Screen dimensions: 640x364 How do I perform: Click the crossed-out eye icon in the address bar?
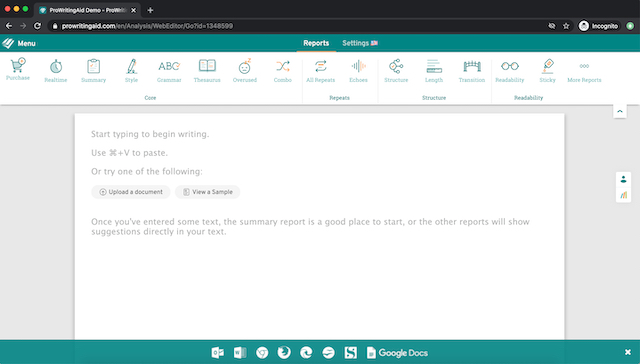[x=552, y=26]
